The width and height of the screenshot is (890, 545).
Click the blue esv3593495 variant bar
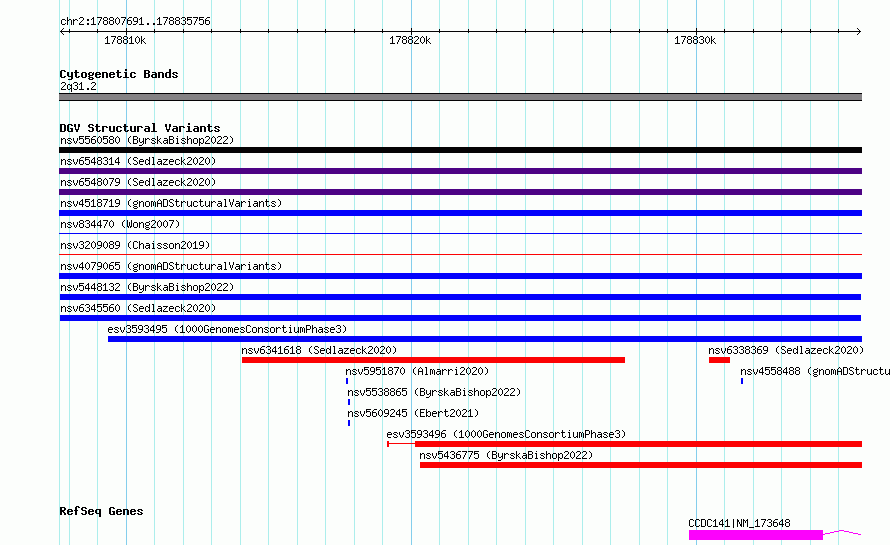coord(485,339)
